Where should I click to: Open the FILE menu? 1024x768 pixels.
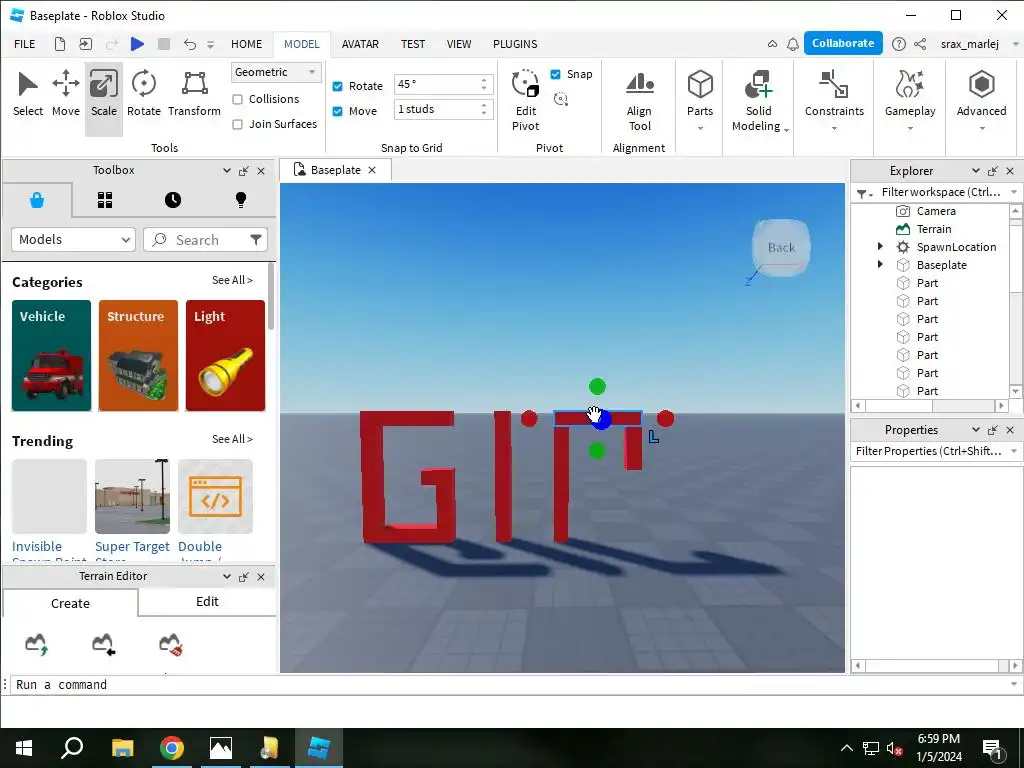[x=25, y=44]
